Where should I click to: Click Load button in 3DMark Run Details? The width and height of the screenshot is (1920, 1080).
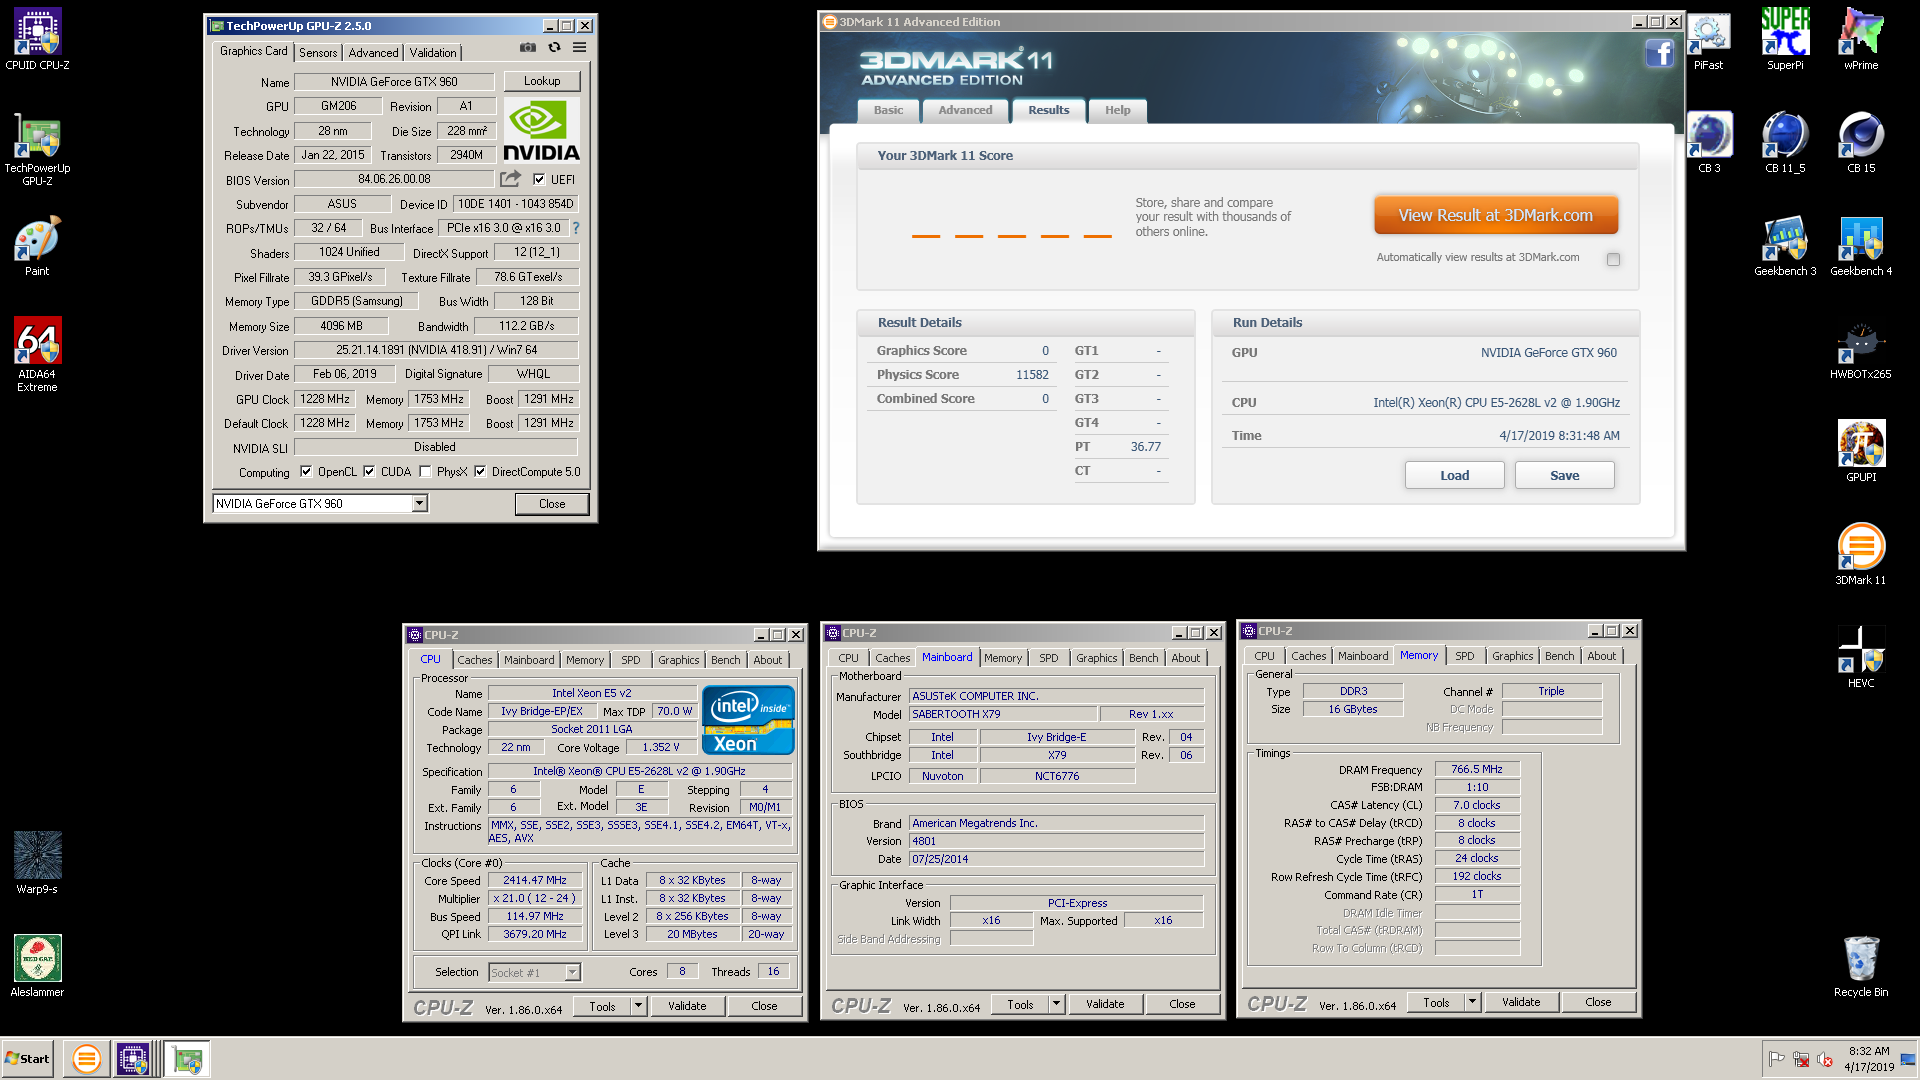[x=1454, y=475]
